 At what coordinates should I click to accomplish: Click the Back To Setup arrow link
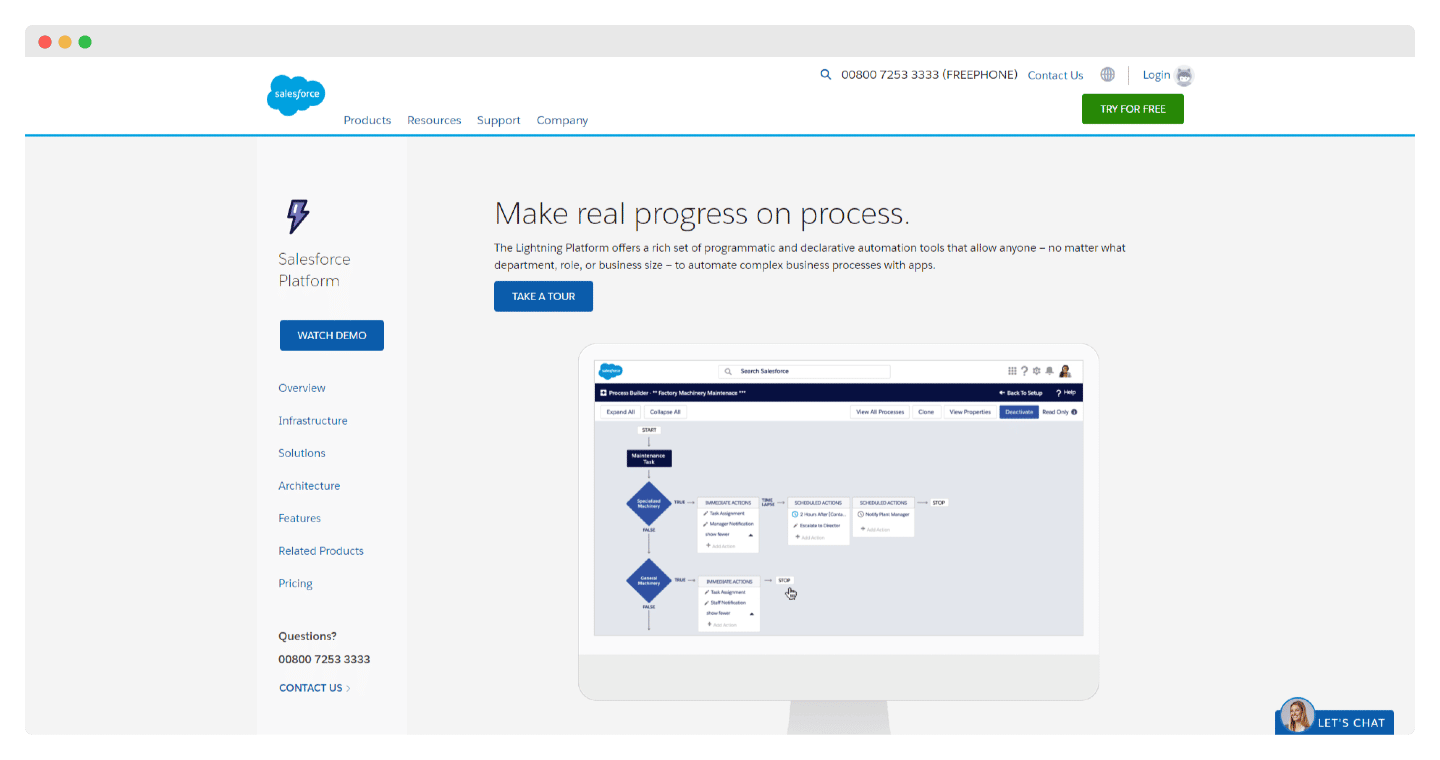coord(1021,393)
